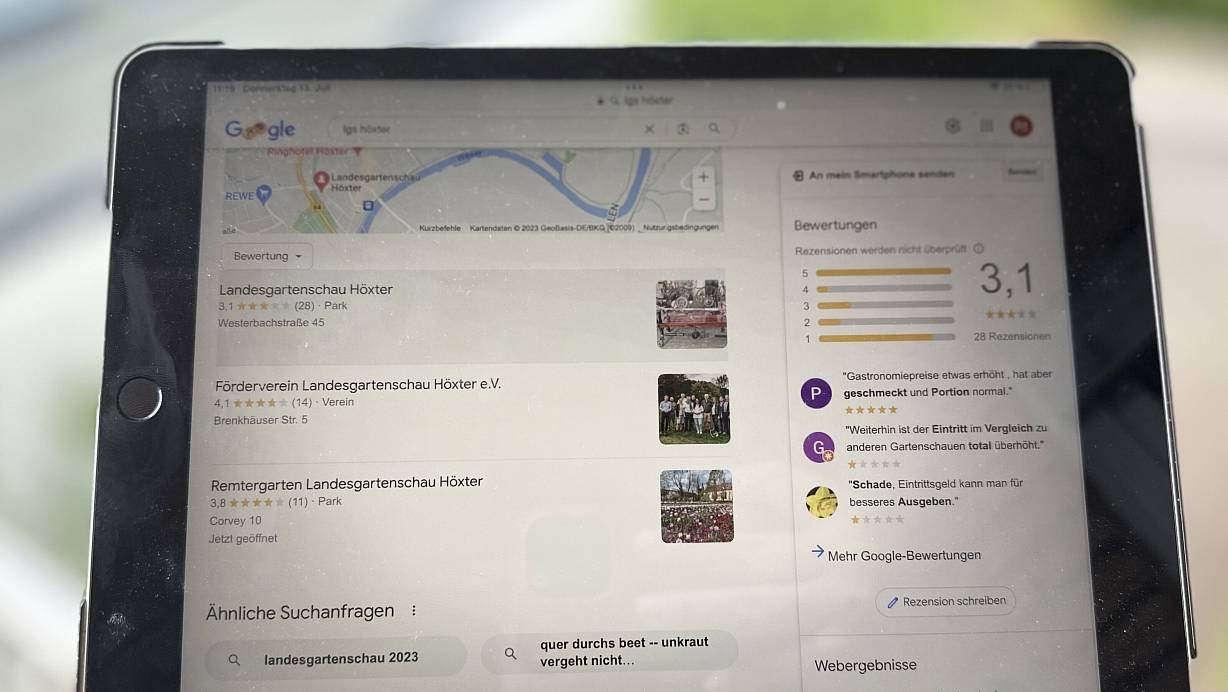Open the Ähnliche Suchanfragen options menu

coord(414,611)
